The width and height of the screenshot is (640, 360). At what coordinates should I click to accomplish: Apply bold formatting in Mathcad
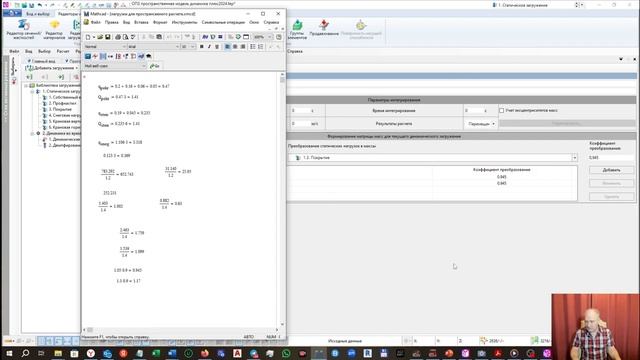[202, 47]
